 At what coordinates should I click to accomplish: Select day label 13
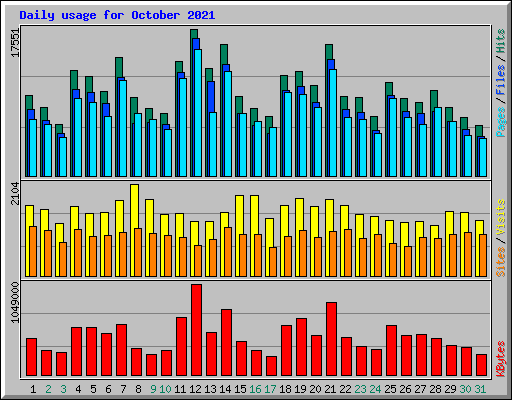tap(210, 389)
